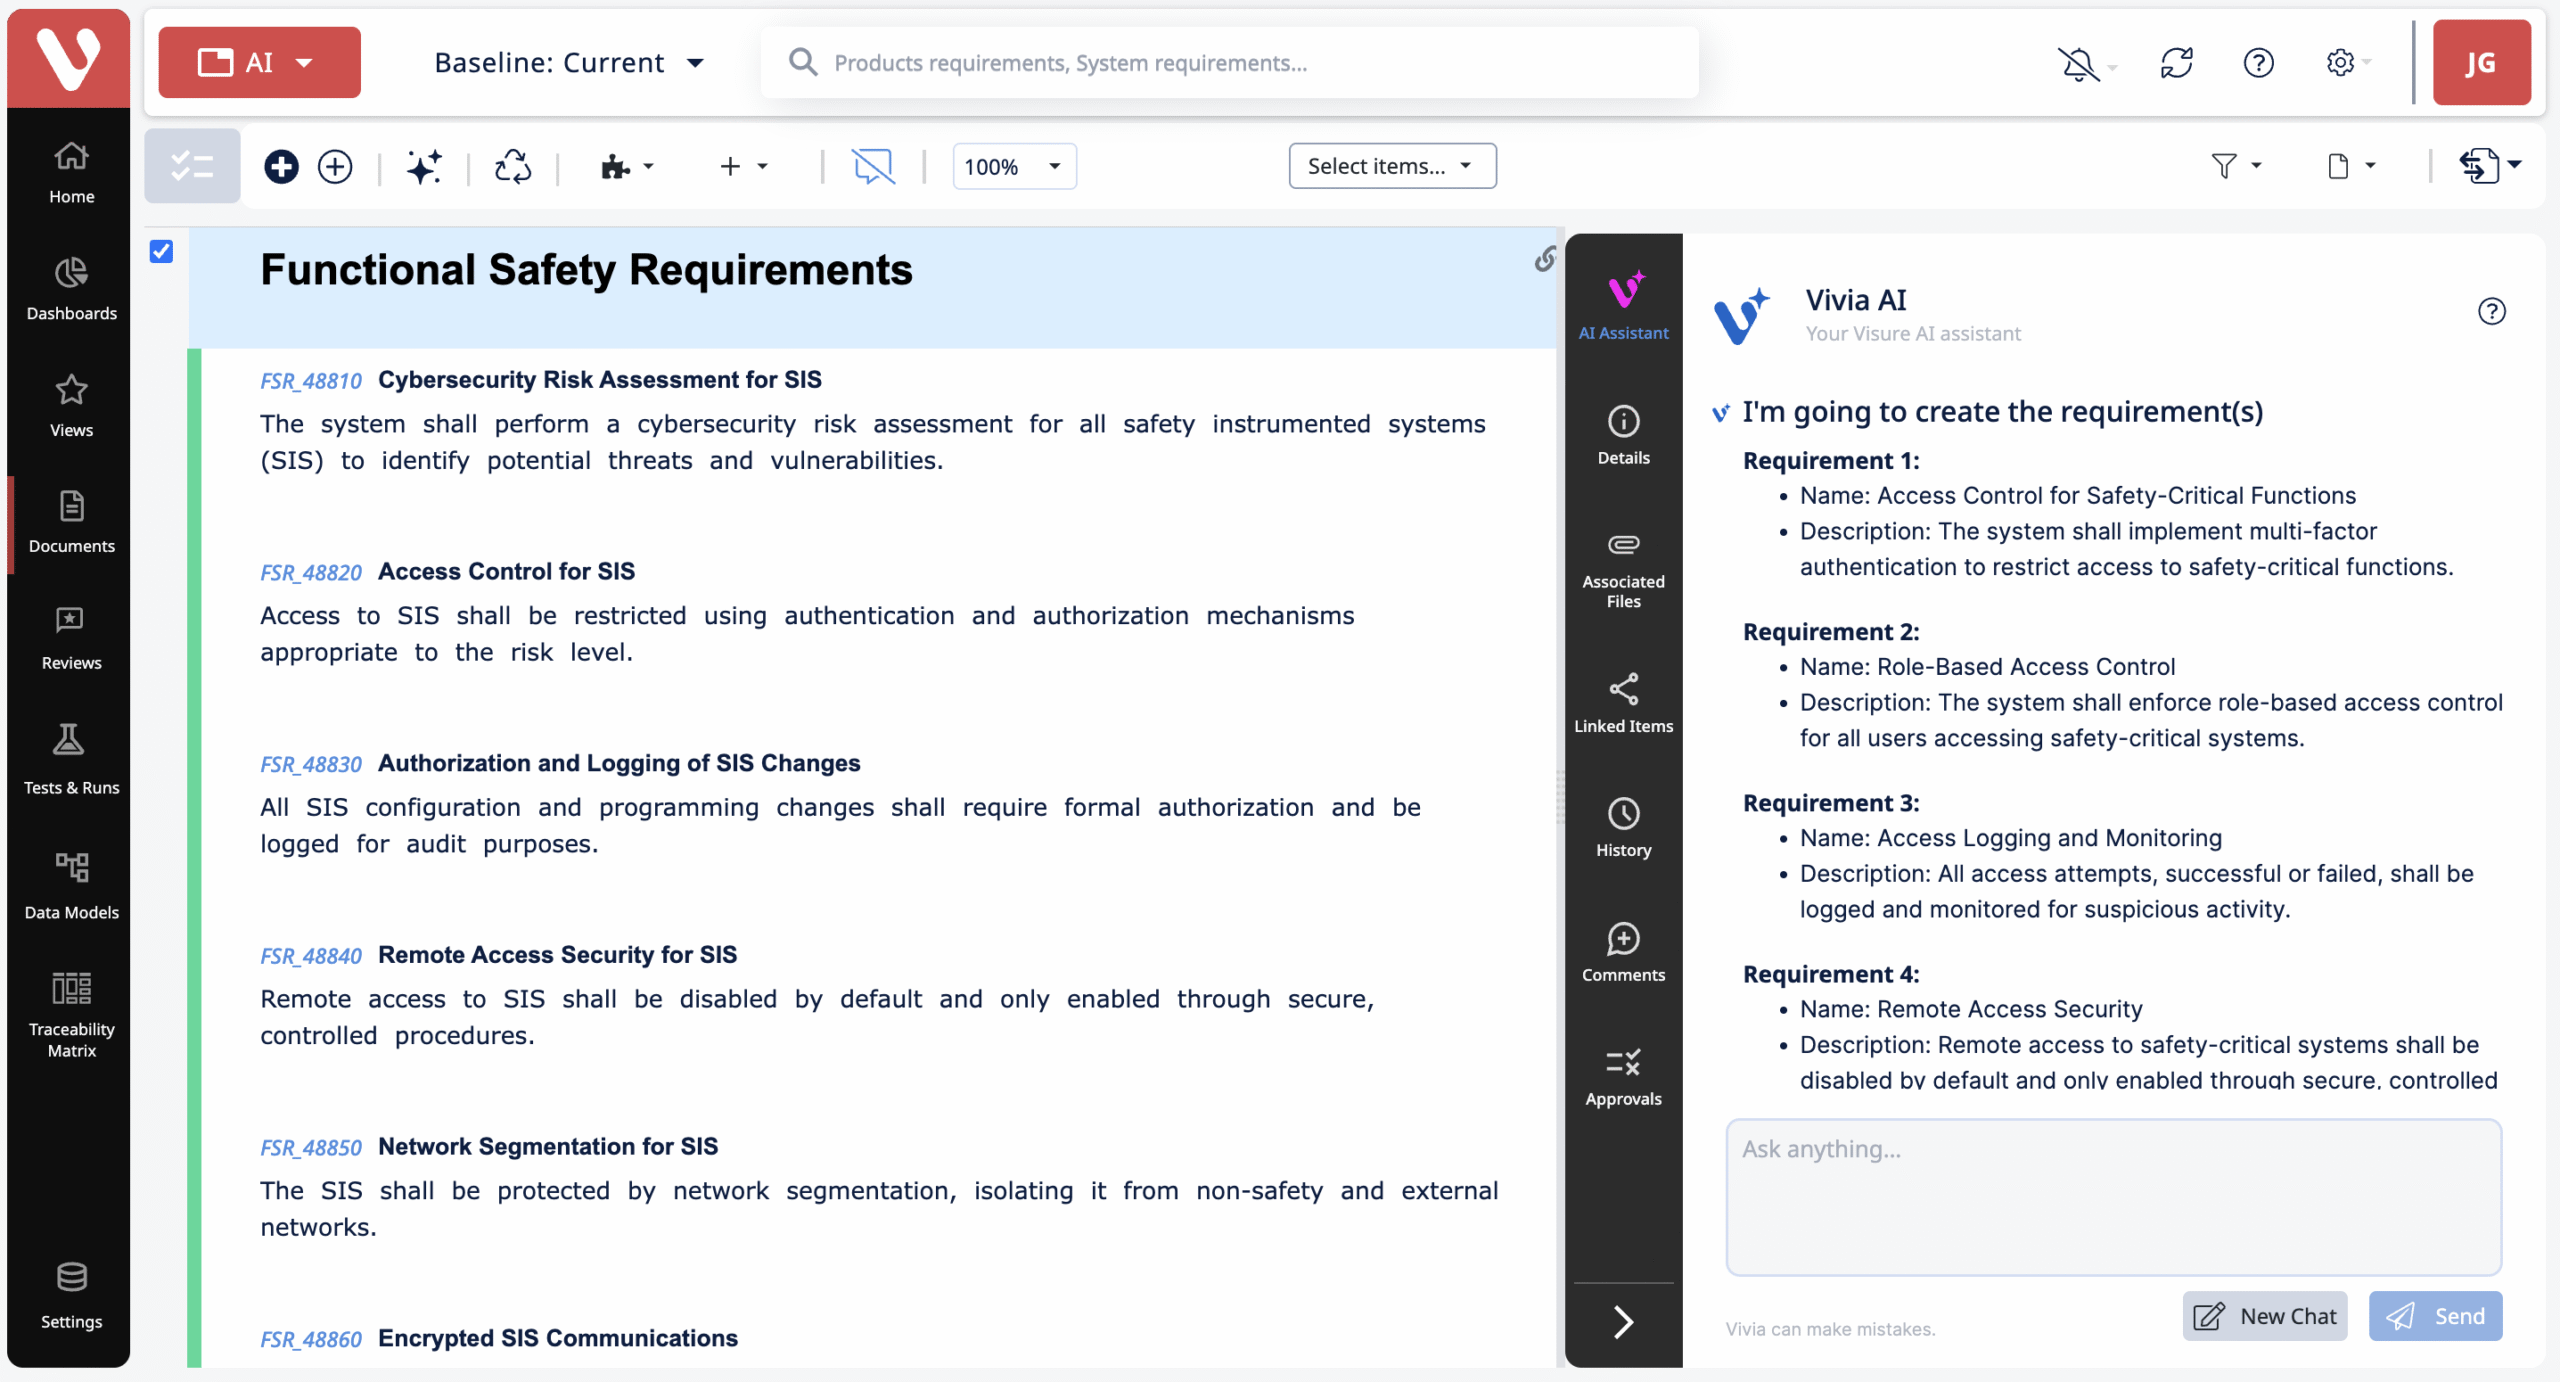Uncheck the Functional Safety Requirements checkbox

161,251
